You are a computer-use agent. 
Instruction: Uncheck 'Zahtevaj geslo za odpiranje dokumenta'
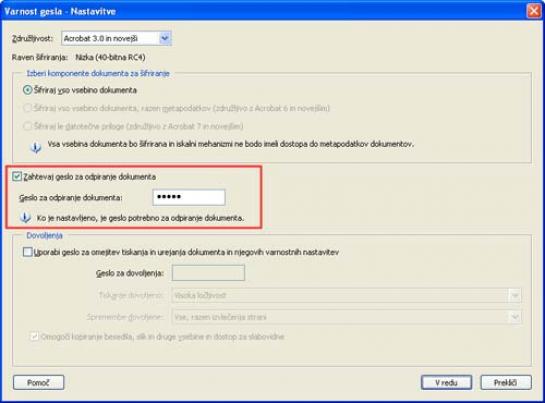[17, 177]
